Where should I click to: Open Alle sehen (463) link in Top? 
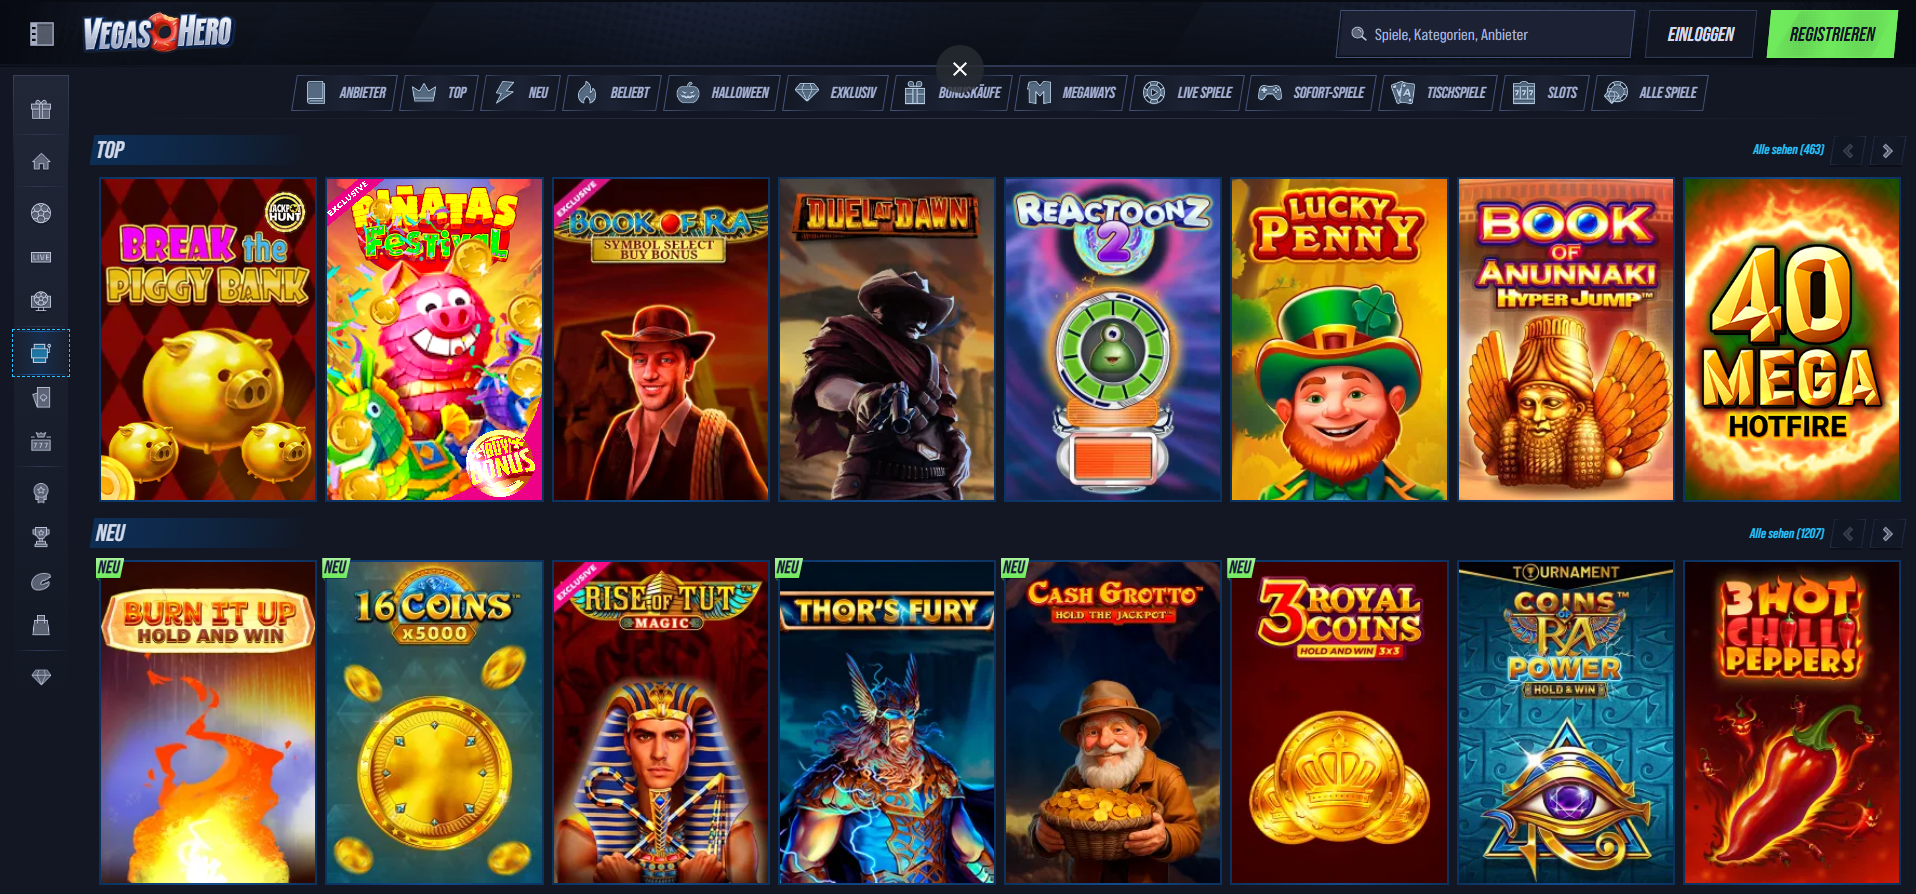tap(1788, 150)
